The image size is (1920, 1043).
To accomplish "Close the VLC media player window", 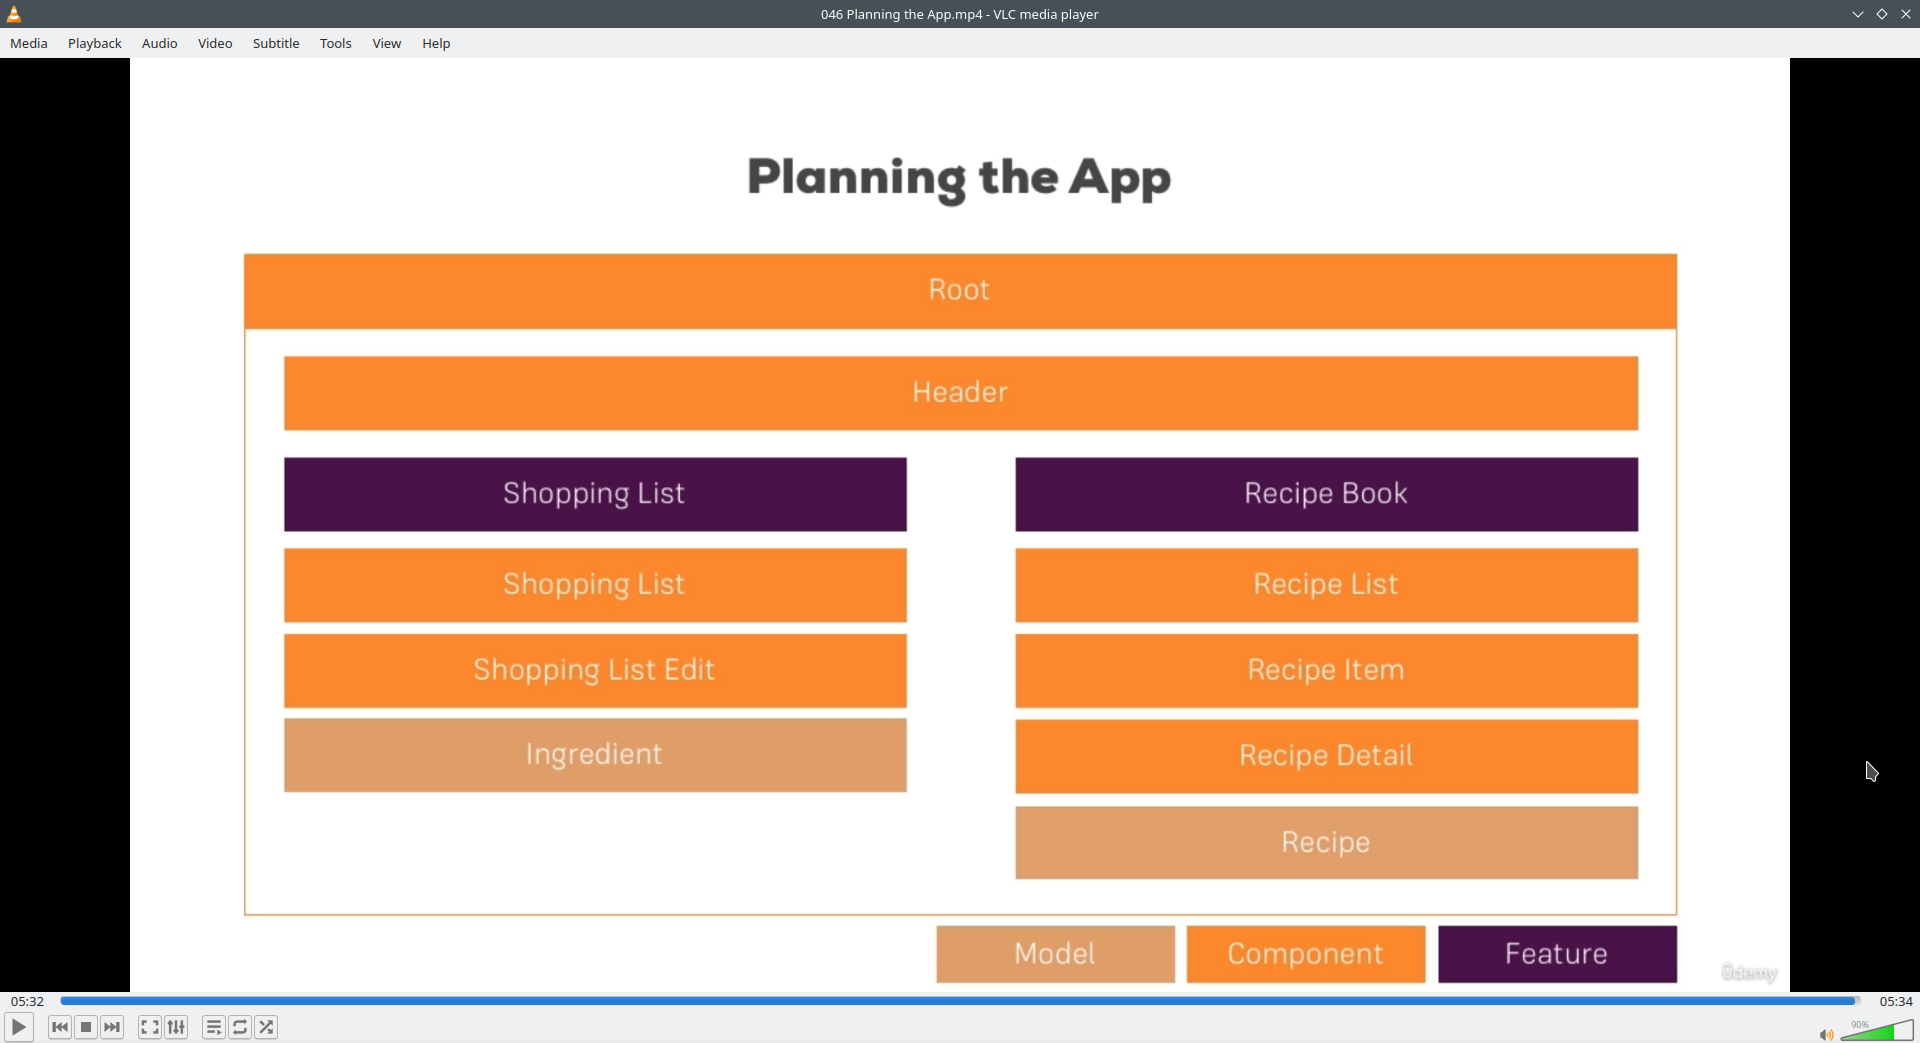I will [1906, 14].
